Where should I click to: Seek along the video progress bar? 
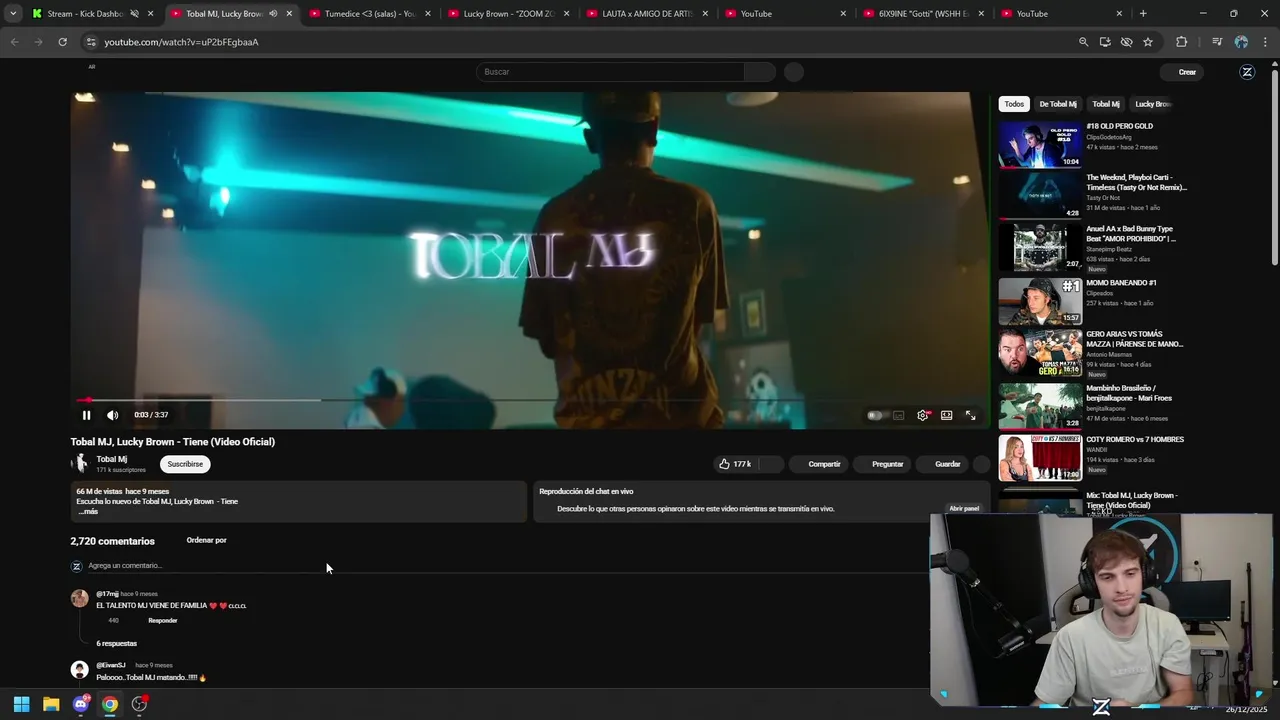(529, 400)
